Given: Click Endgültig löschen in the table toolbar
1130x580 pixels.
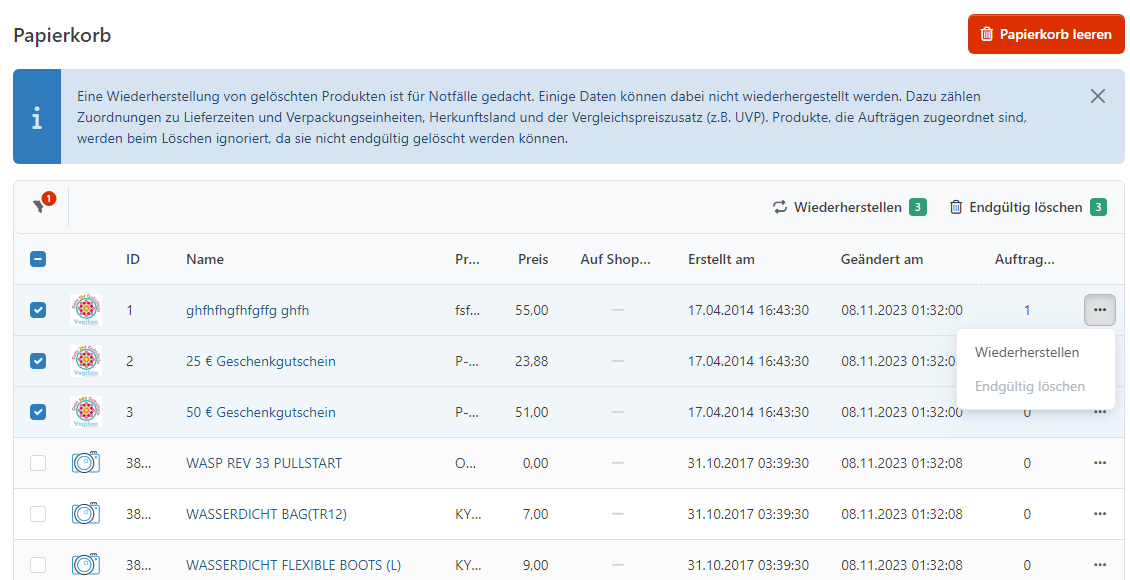Looking at the screenshot, I should tap(1026, 207).
